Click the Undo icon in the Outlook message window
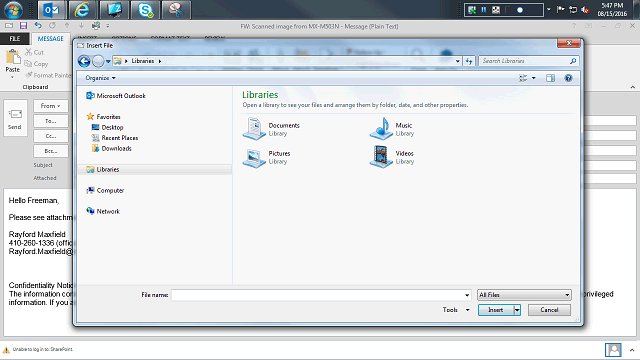 point(38,26)
